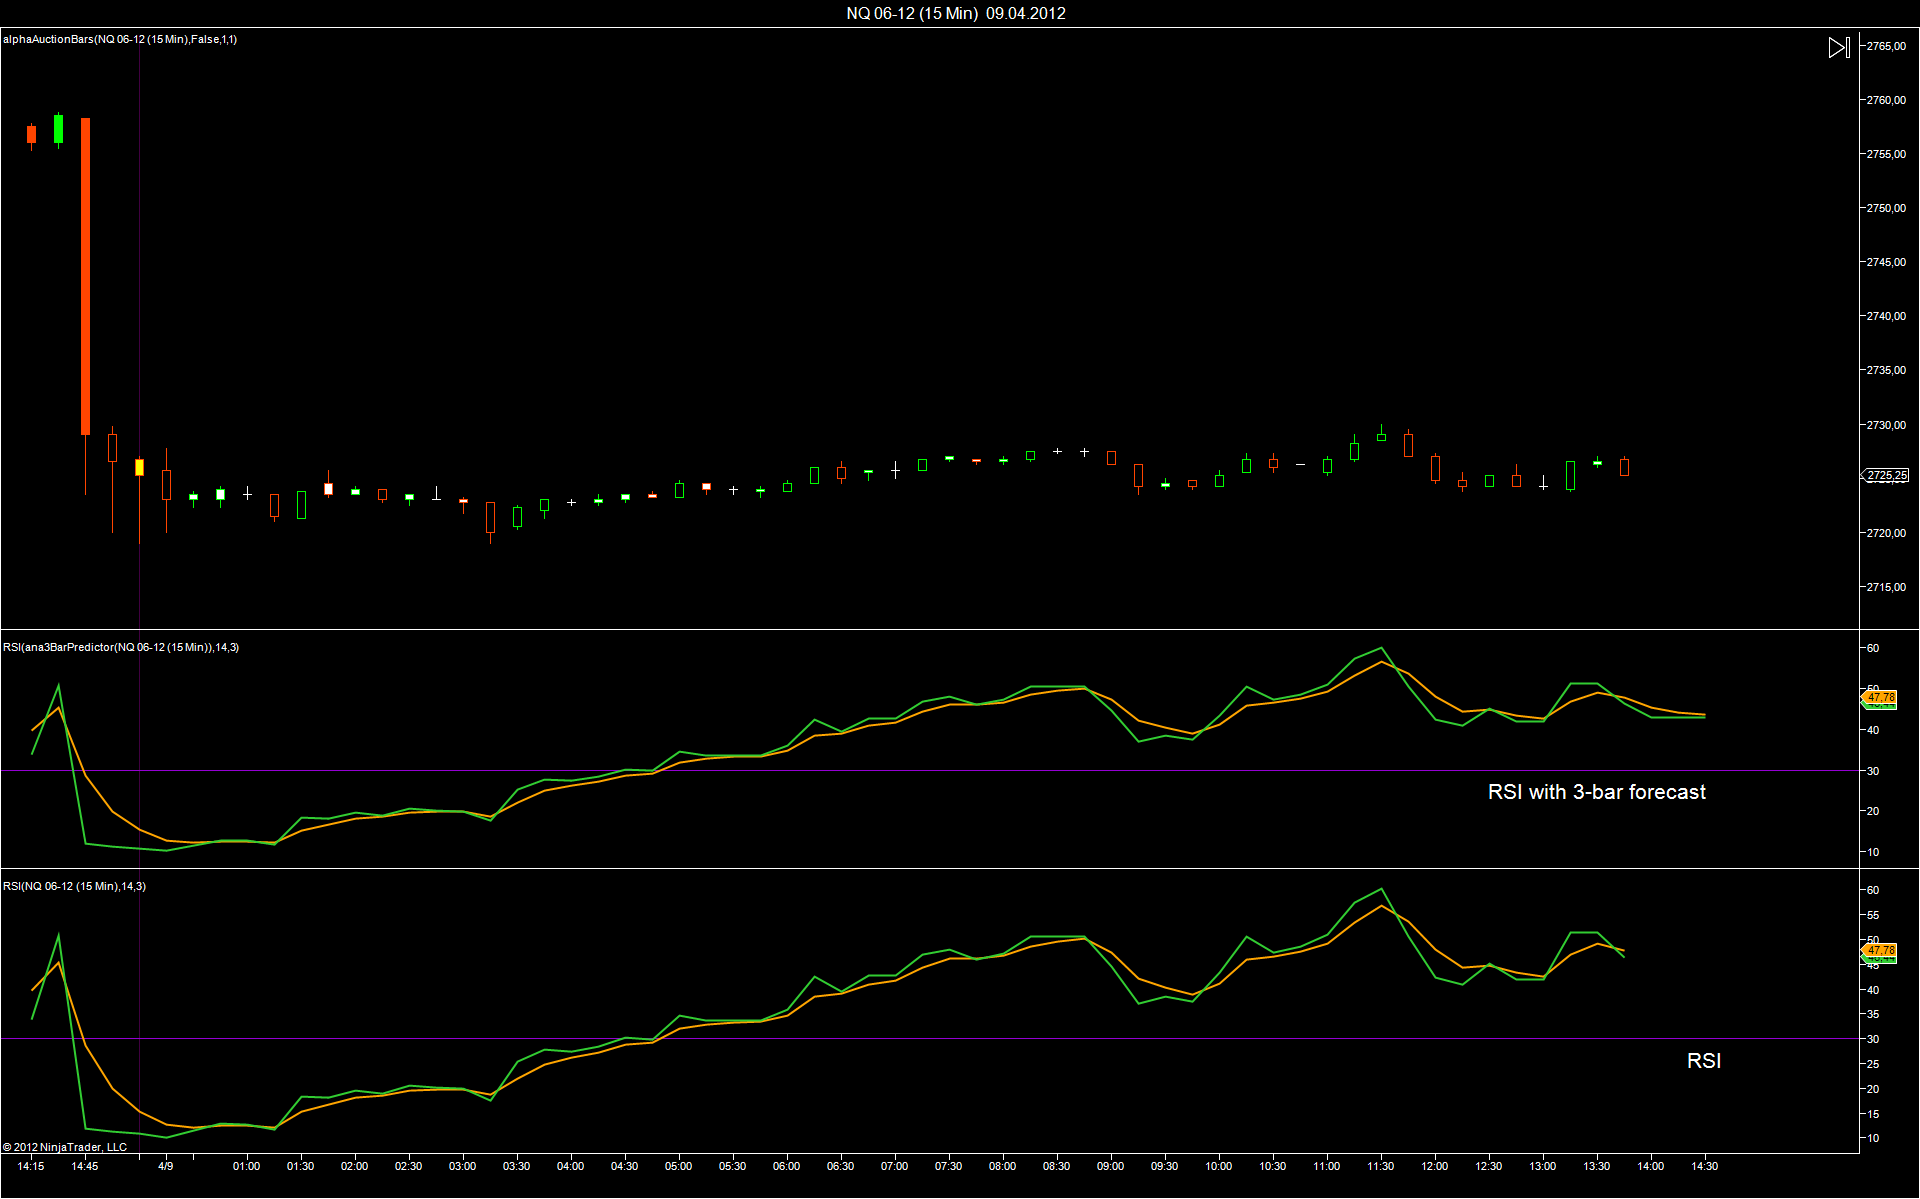
Task: Click the 47.78 value marker in forecast RSI panel
Action: pyautogui.click(x=1881, y=697)
